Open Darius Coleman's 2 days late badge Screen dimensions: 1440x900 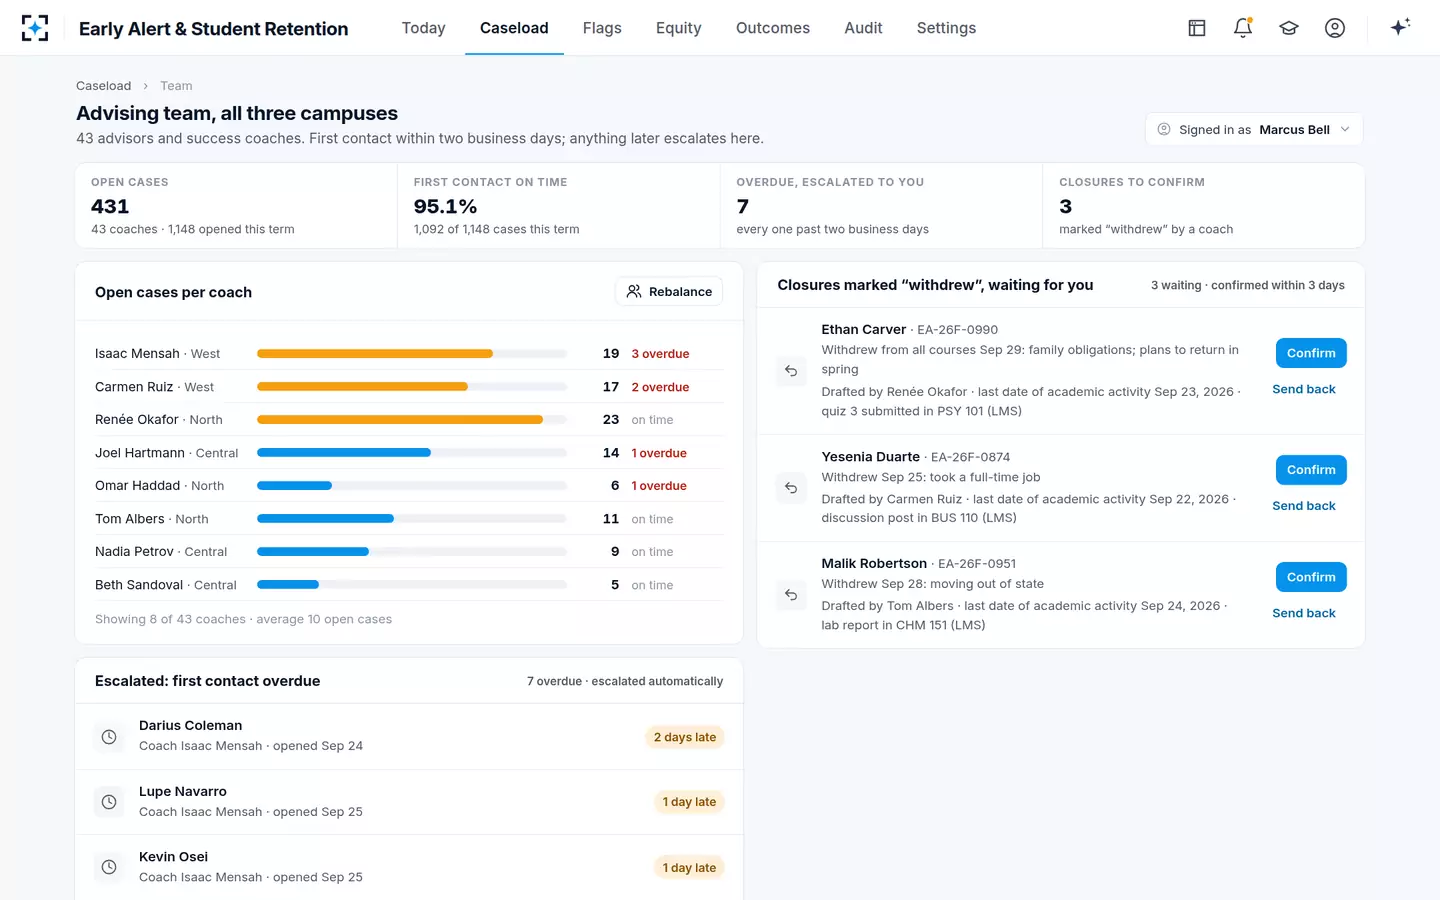click(x=685, y=737)
